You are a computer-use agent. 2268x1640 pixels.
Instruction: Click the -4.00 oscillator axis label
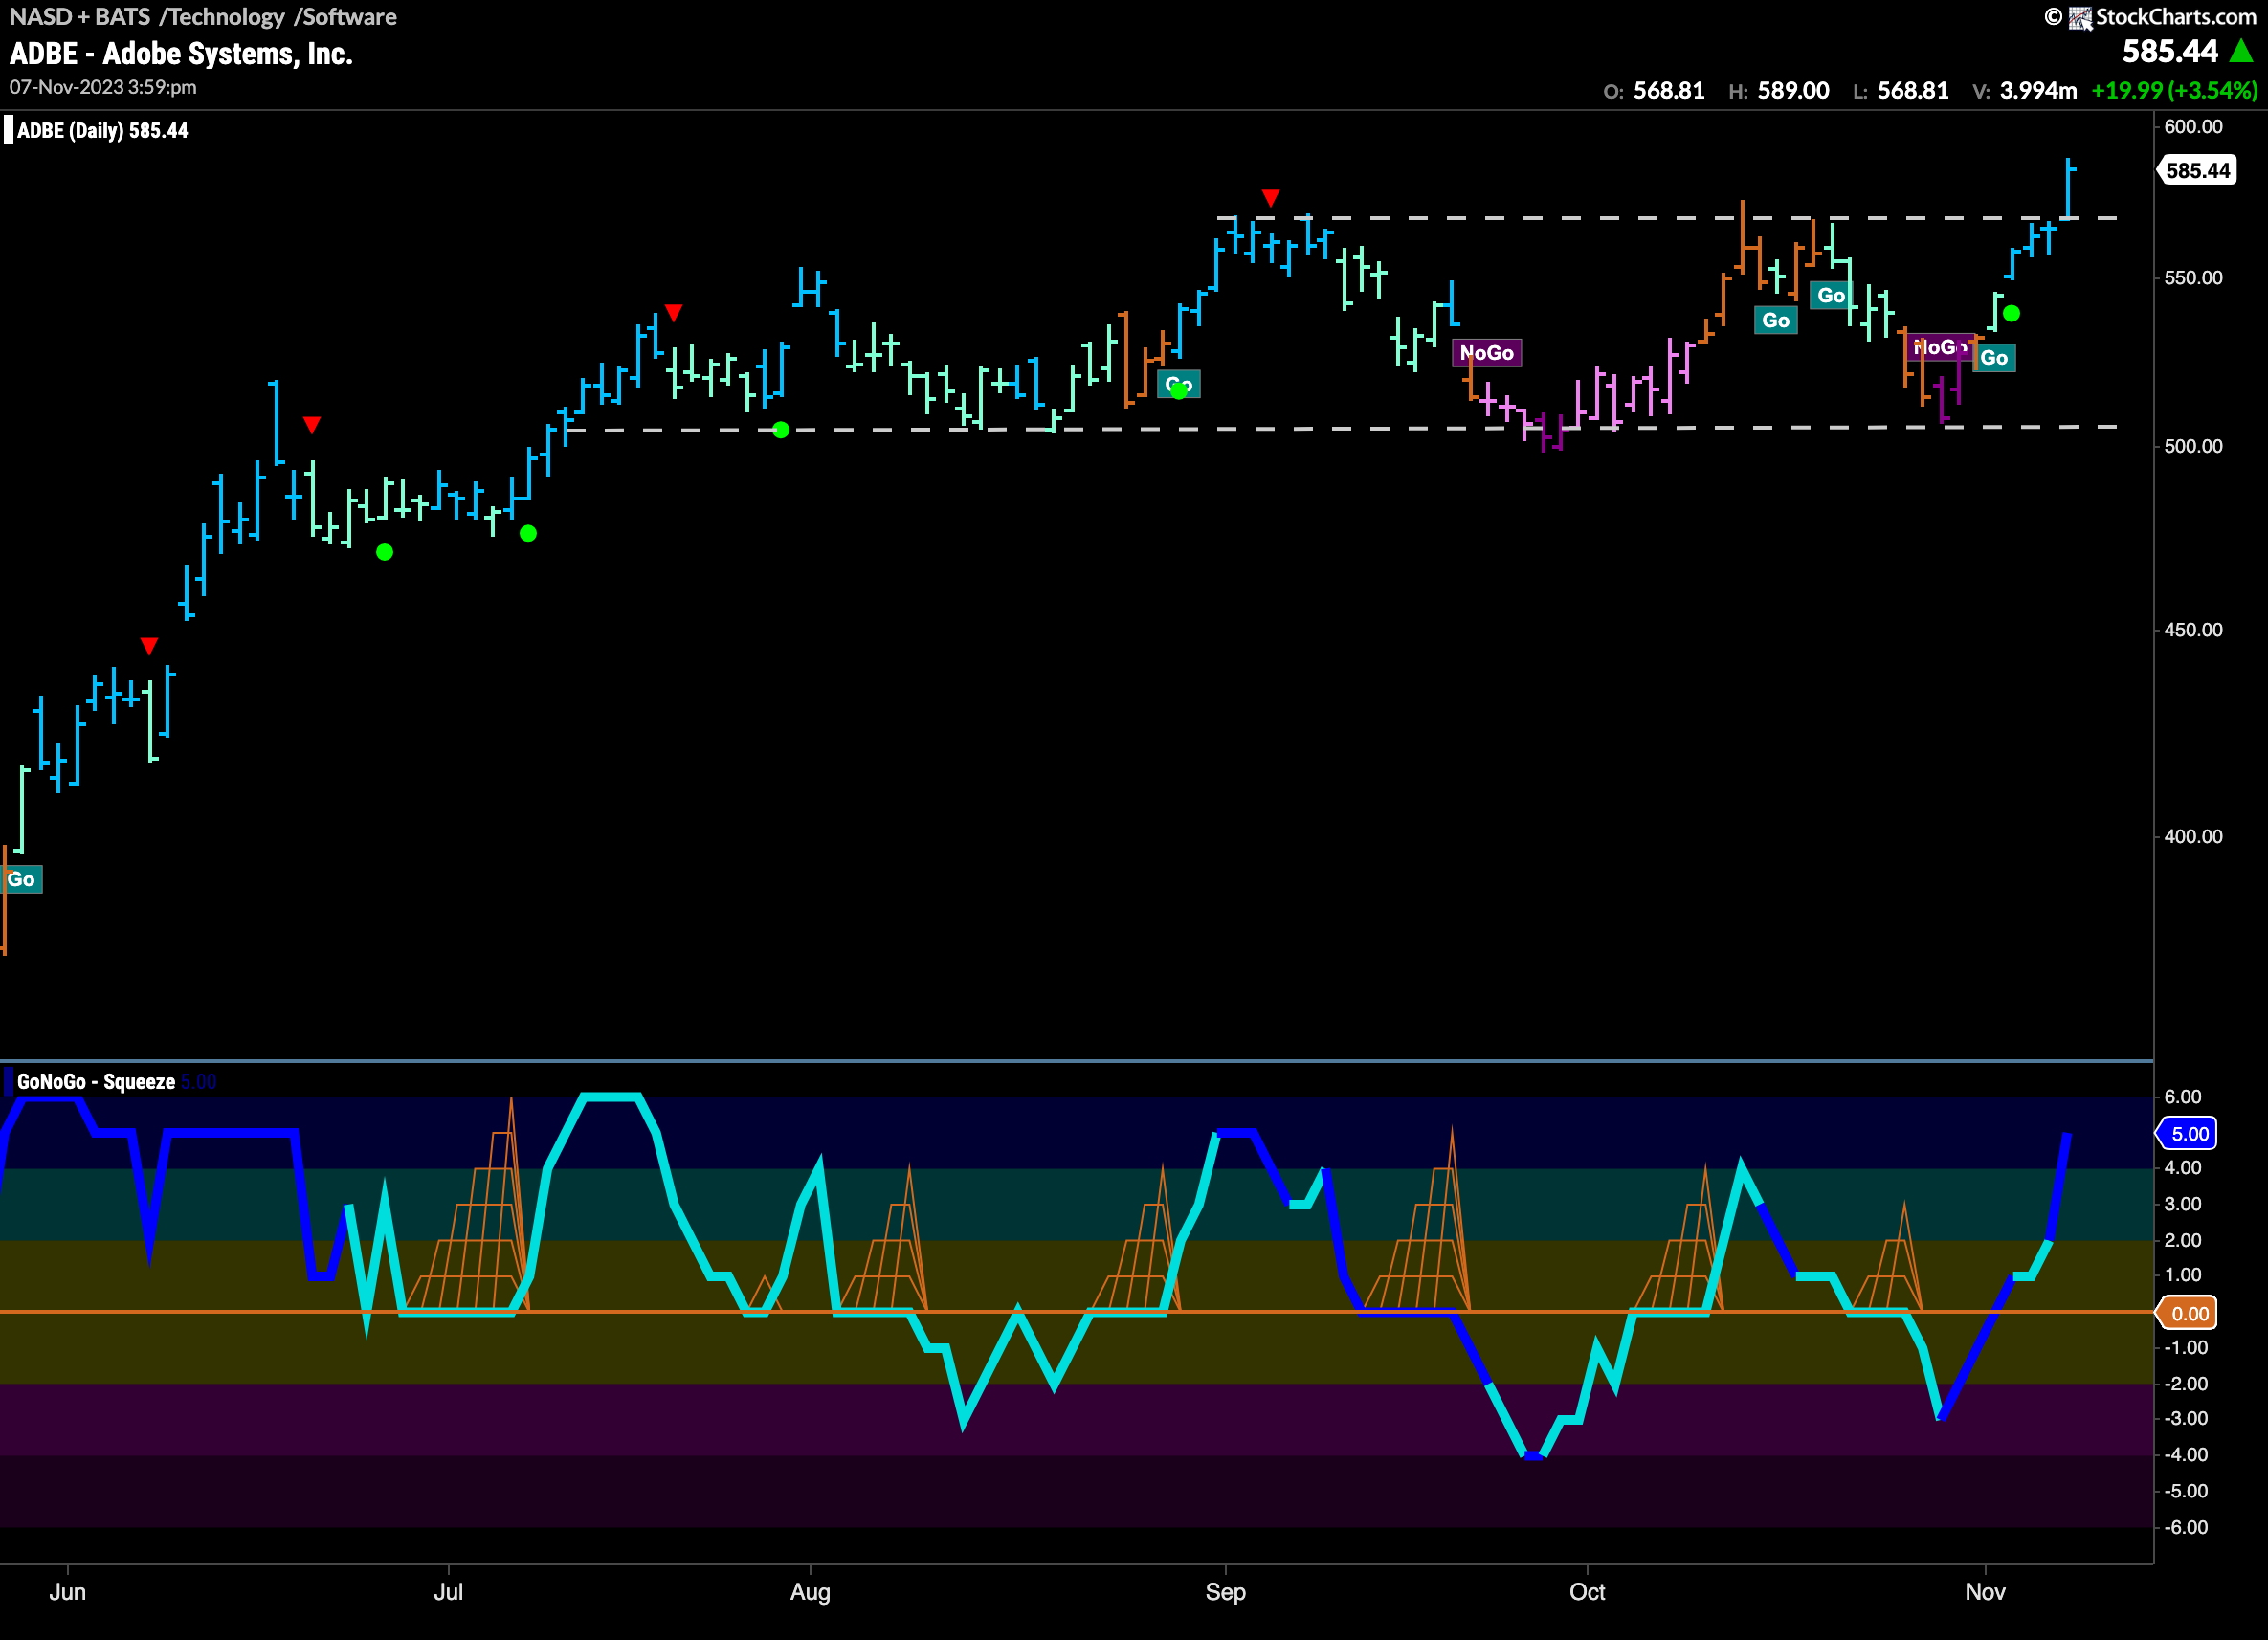click(x=2185, y=1455)
